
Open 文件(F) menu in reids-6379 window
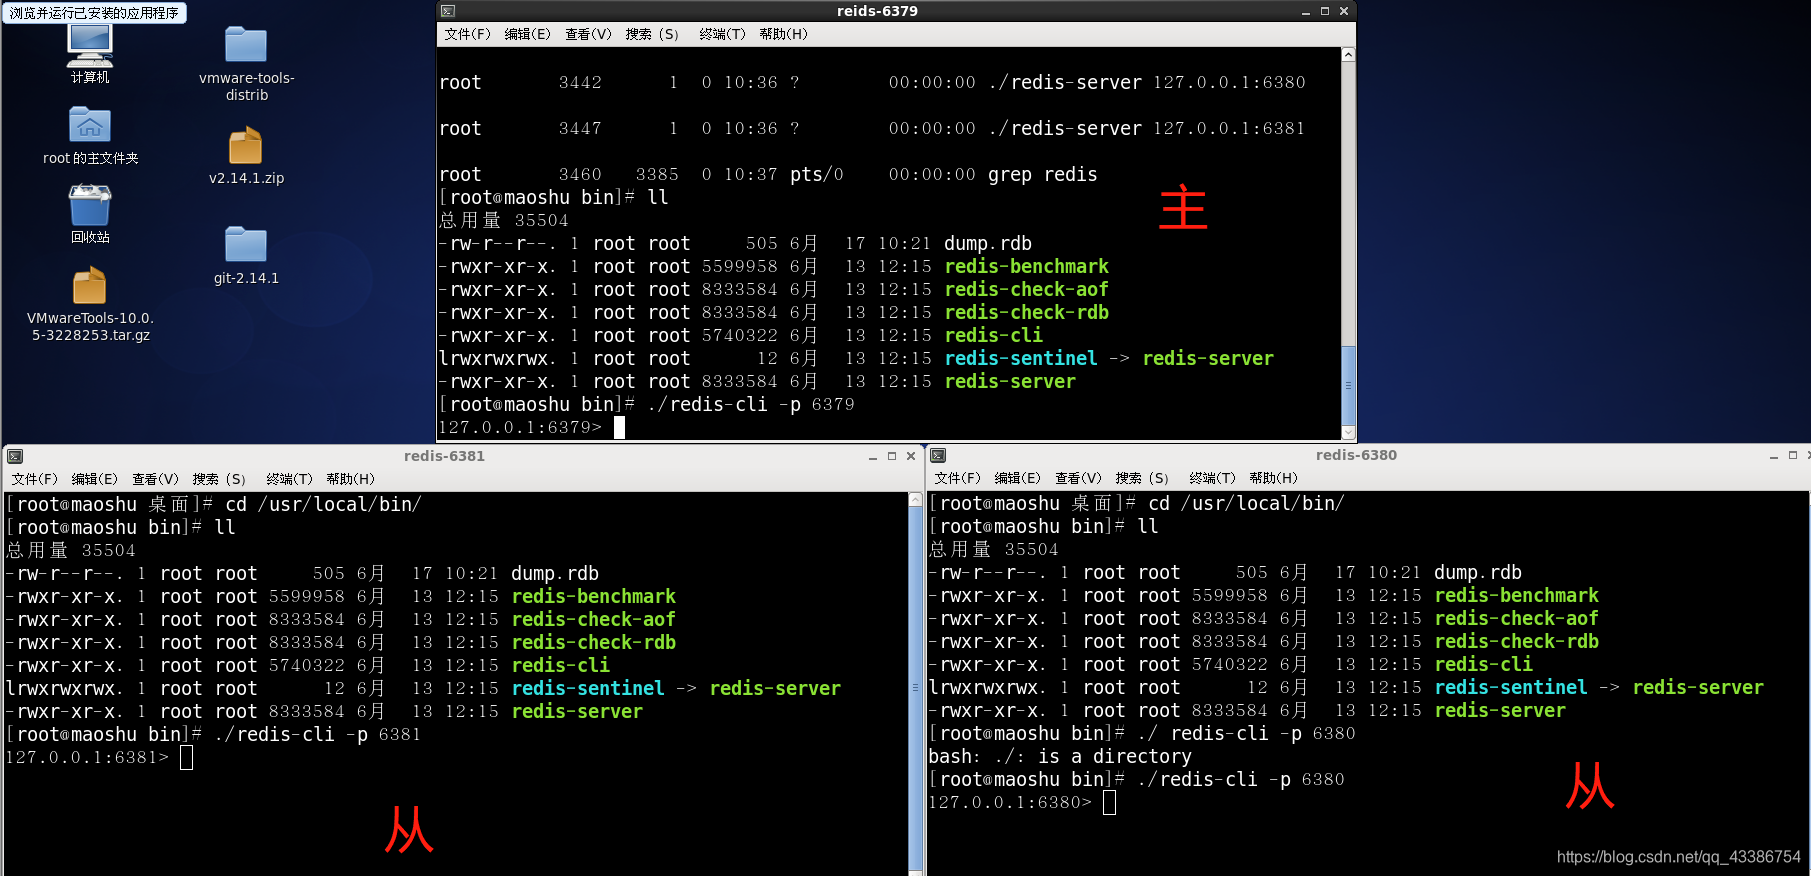(467, 34)
